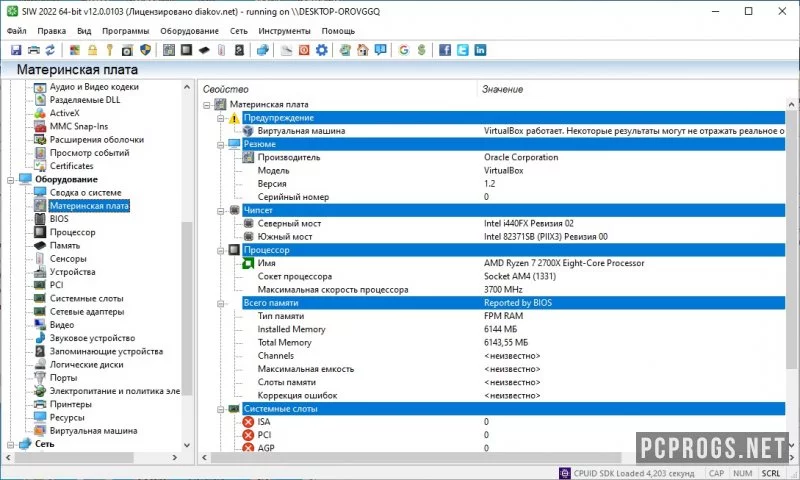The height and width of the screenshot is (480, 800).
Task: Click tree panel horizontal scroll right arrow
Action: pyautogui.click(x=175, y=458)
